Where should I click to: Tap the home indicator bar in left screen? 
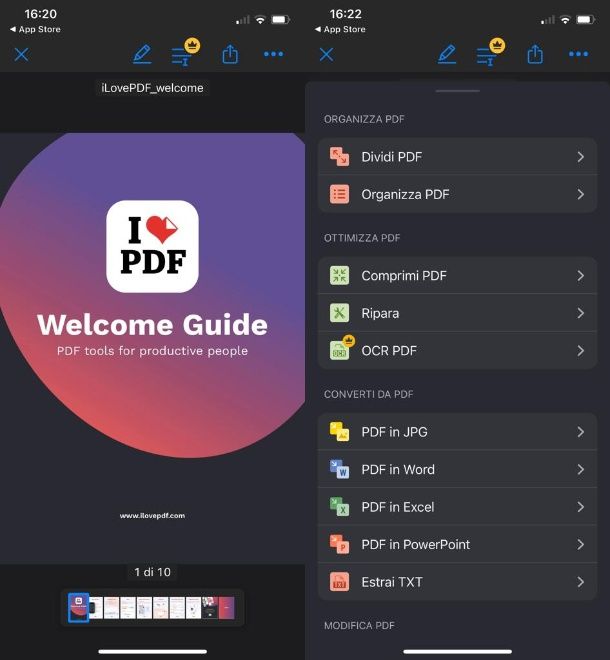(x=152, y=652)
